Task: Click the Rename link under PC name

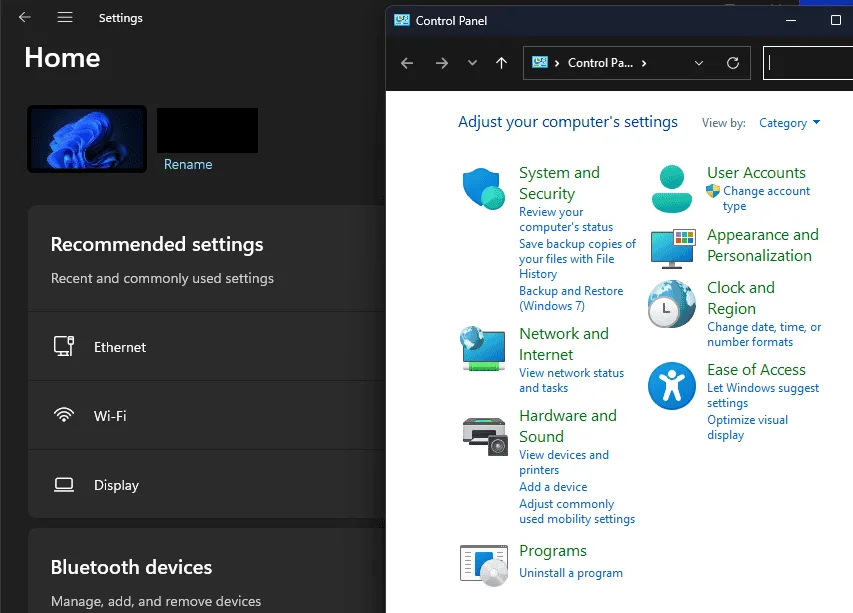Action: pos(188,164)
